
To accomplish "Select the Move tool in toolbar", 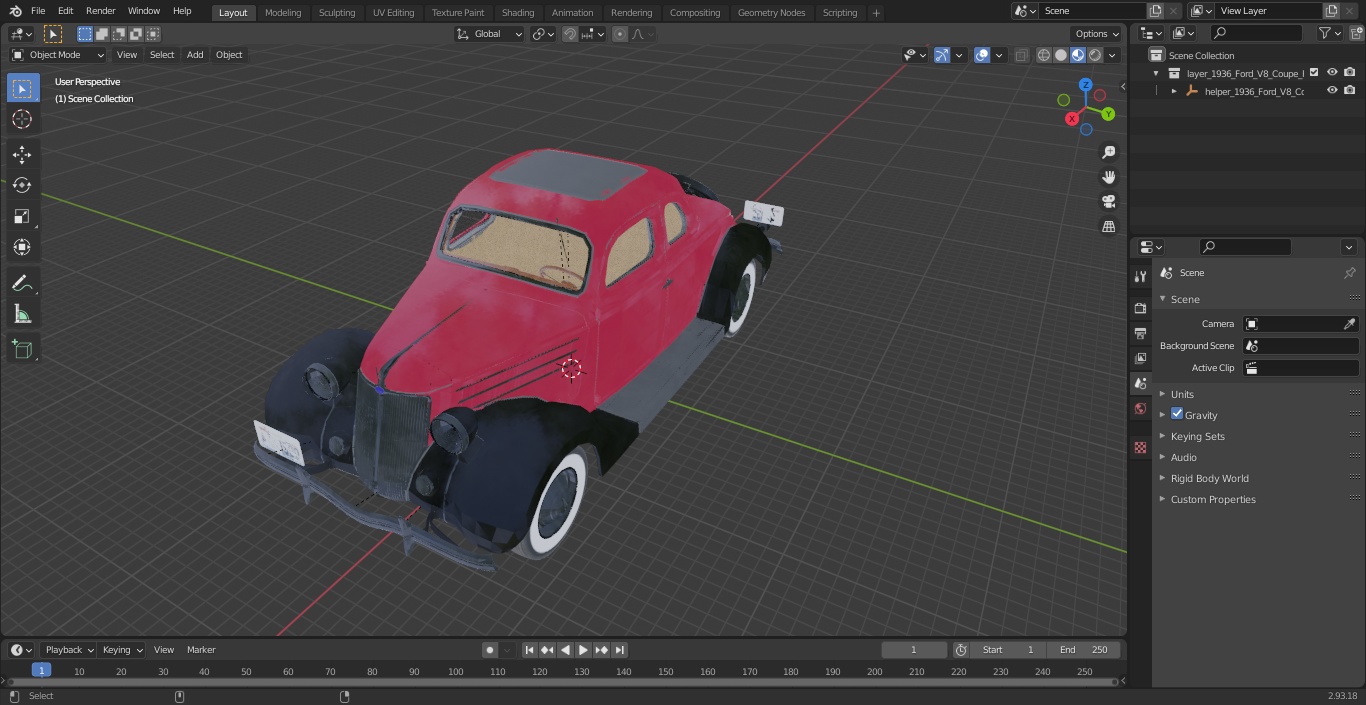I will [22, 155].
